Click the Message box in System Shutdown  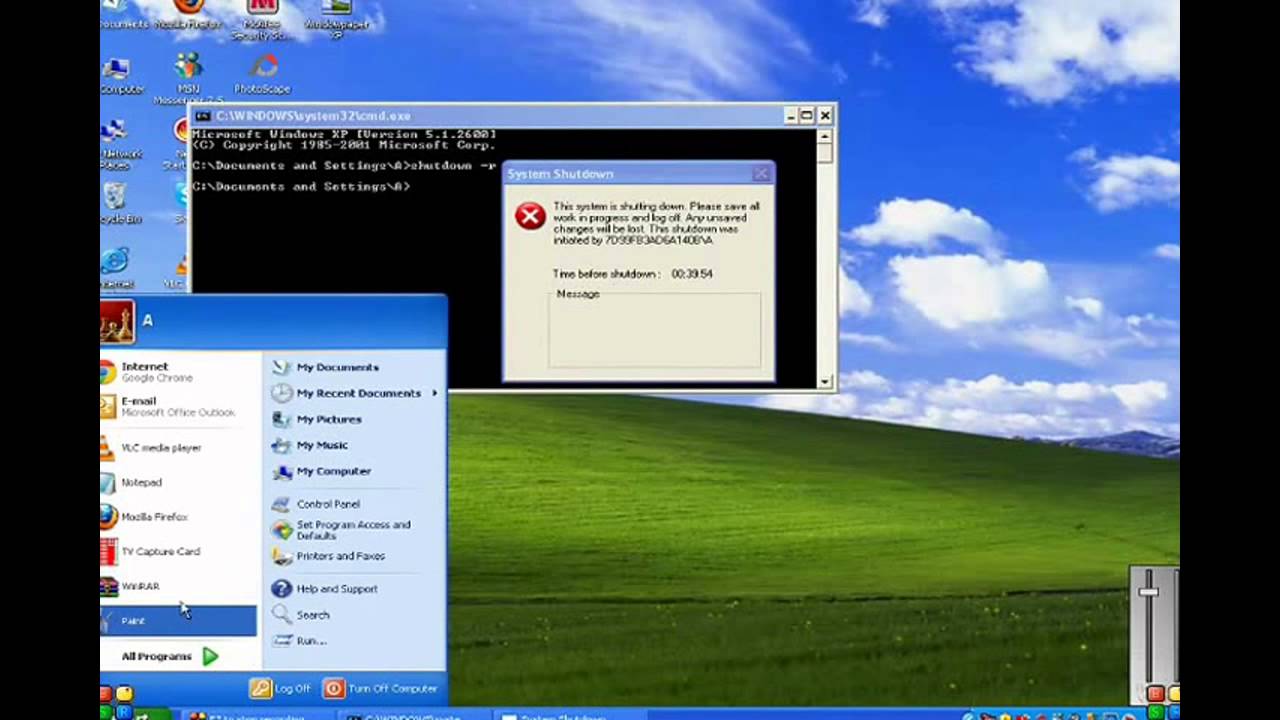pyautogui.click(x=655, y=330)
